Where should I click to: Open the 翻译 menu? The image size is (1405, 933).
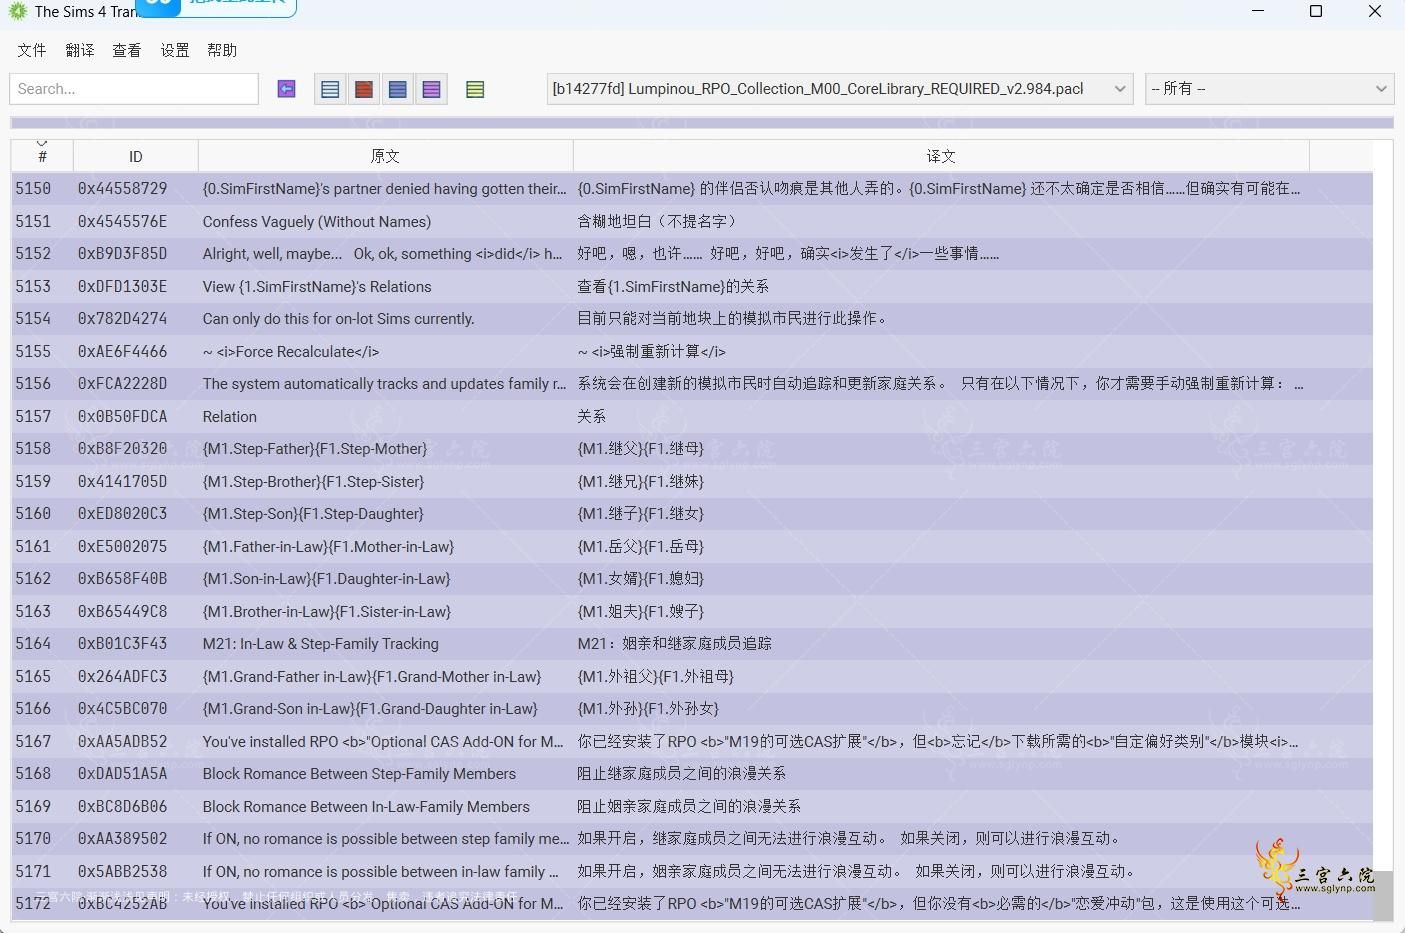[x=80, y=50]
